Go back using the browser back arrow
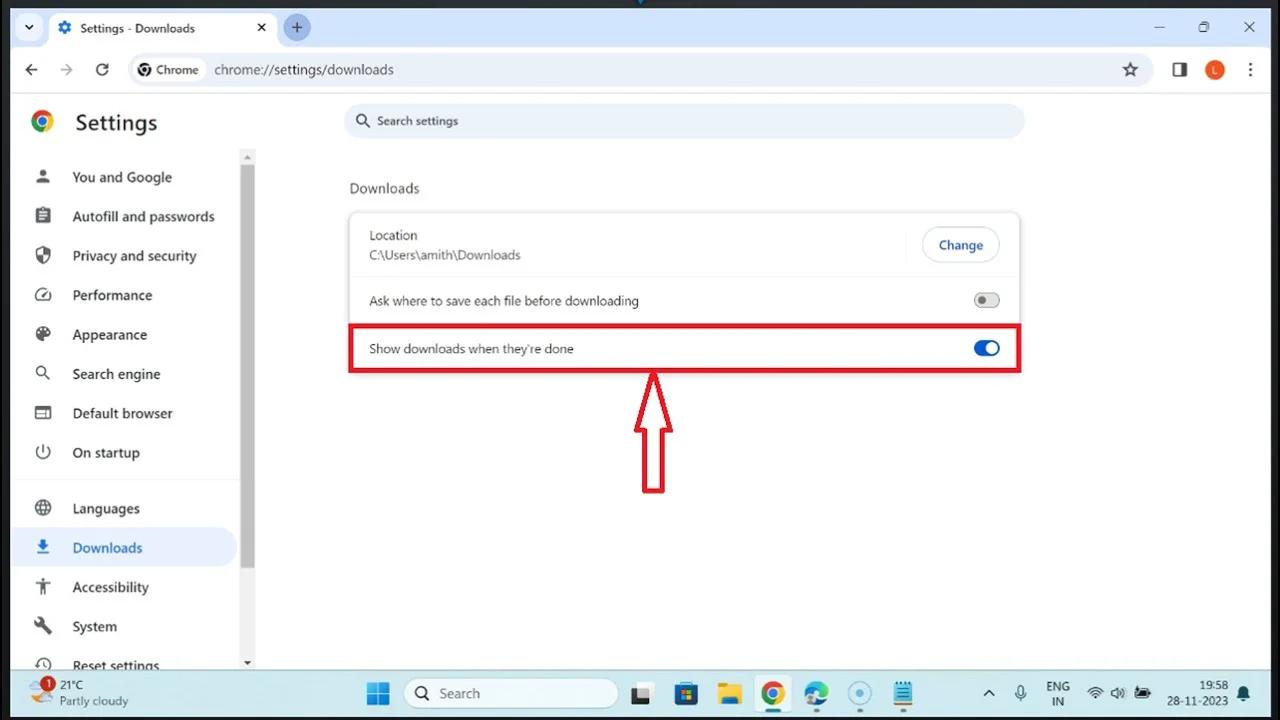 [31, 70]
